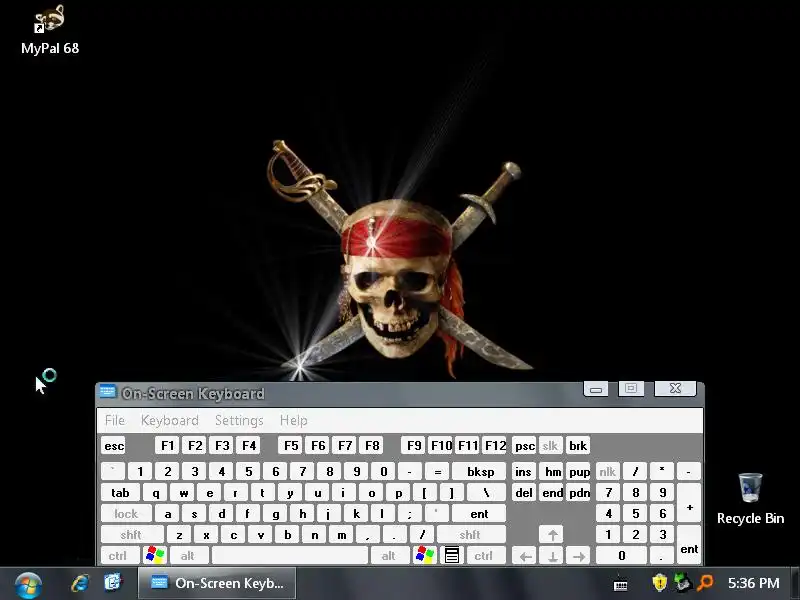
Task: Click the backslash key
Action: click(487, 492)
